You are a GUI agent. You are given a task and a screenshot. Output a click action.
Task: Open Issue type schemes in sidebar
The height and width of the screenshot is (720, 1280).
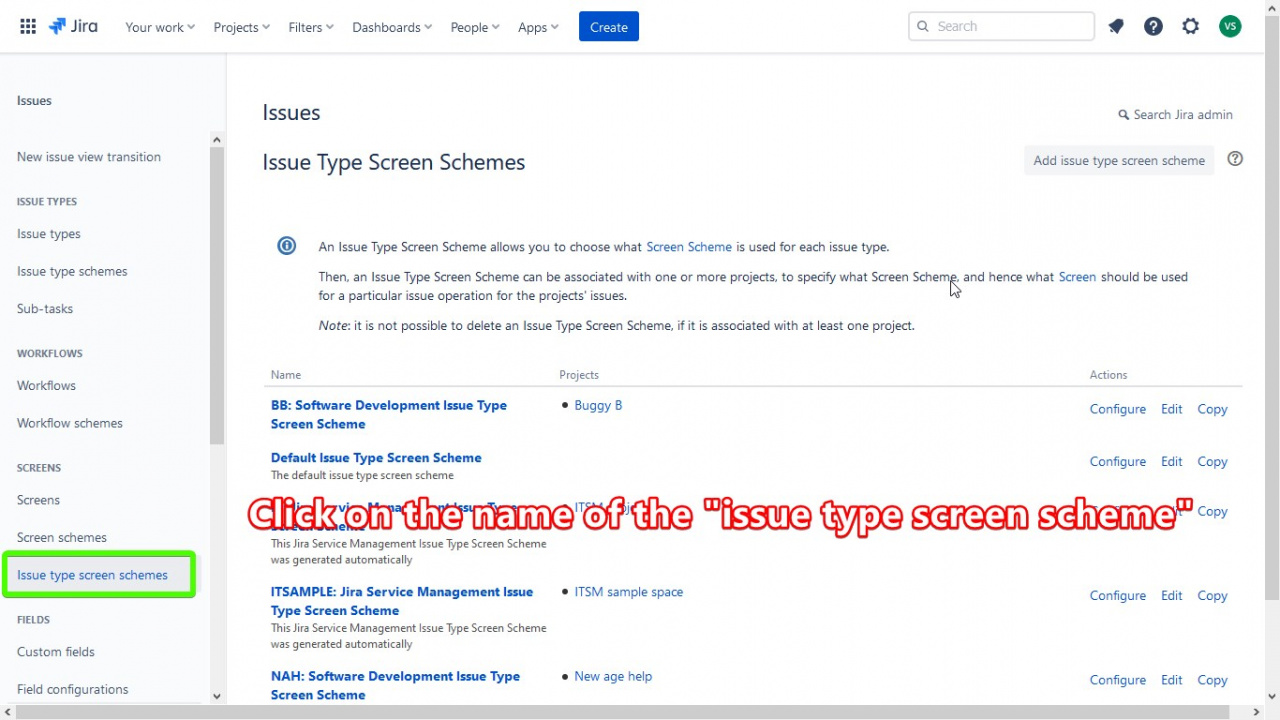coord(72,272)
